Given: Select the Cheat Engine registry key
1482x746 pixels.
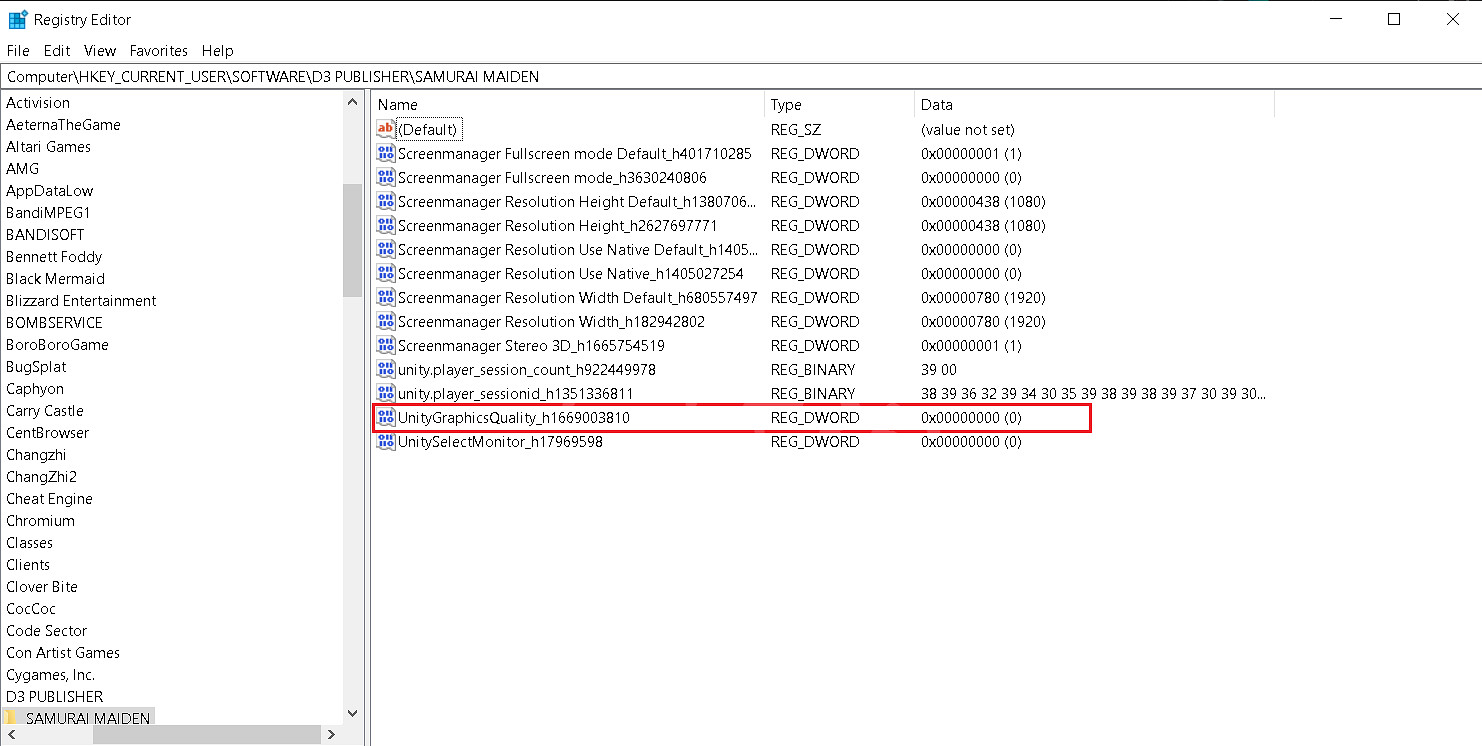Looking at the screenshot, I should (49, 499).
